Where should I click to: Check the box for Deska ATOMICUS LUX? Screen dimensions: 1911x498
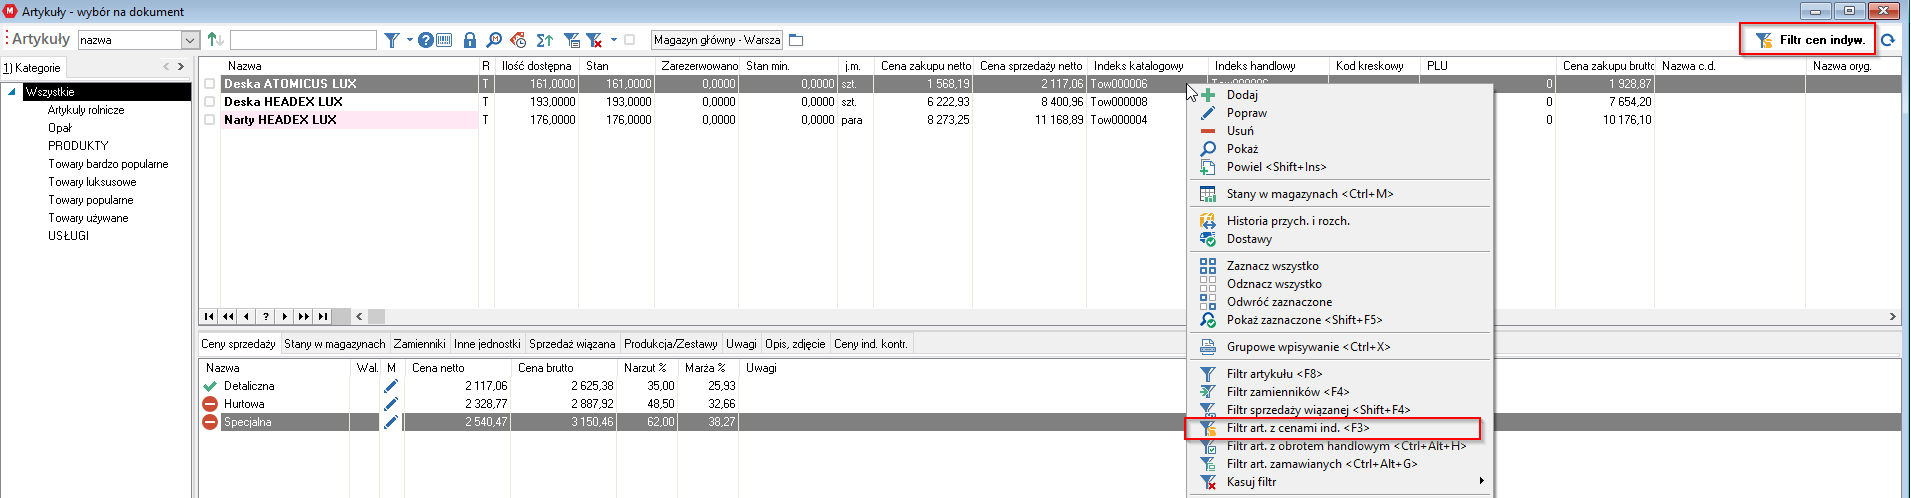click(x=210, y=84)
